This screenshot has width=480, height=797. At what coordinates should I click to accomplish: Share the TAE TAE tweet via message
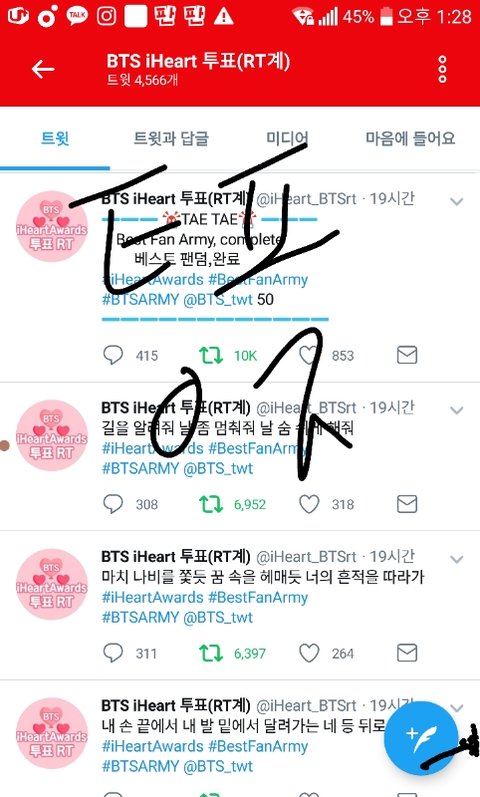click(x=407, y=355)
